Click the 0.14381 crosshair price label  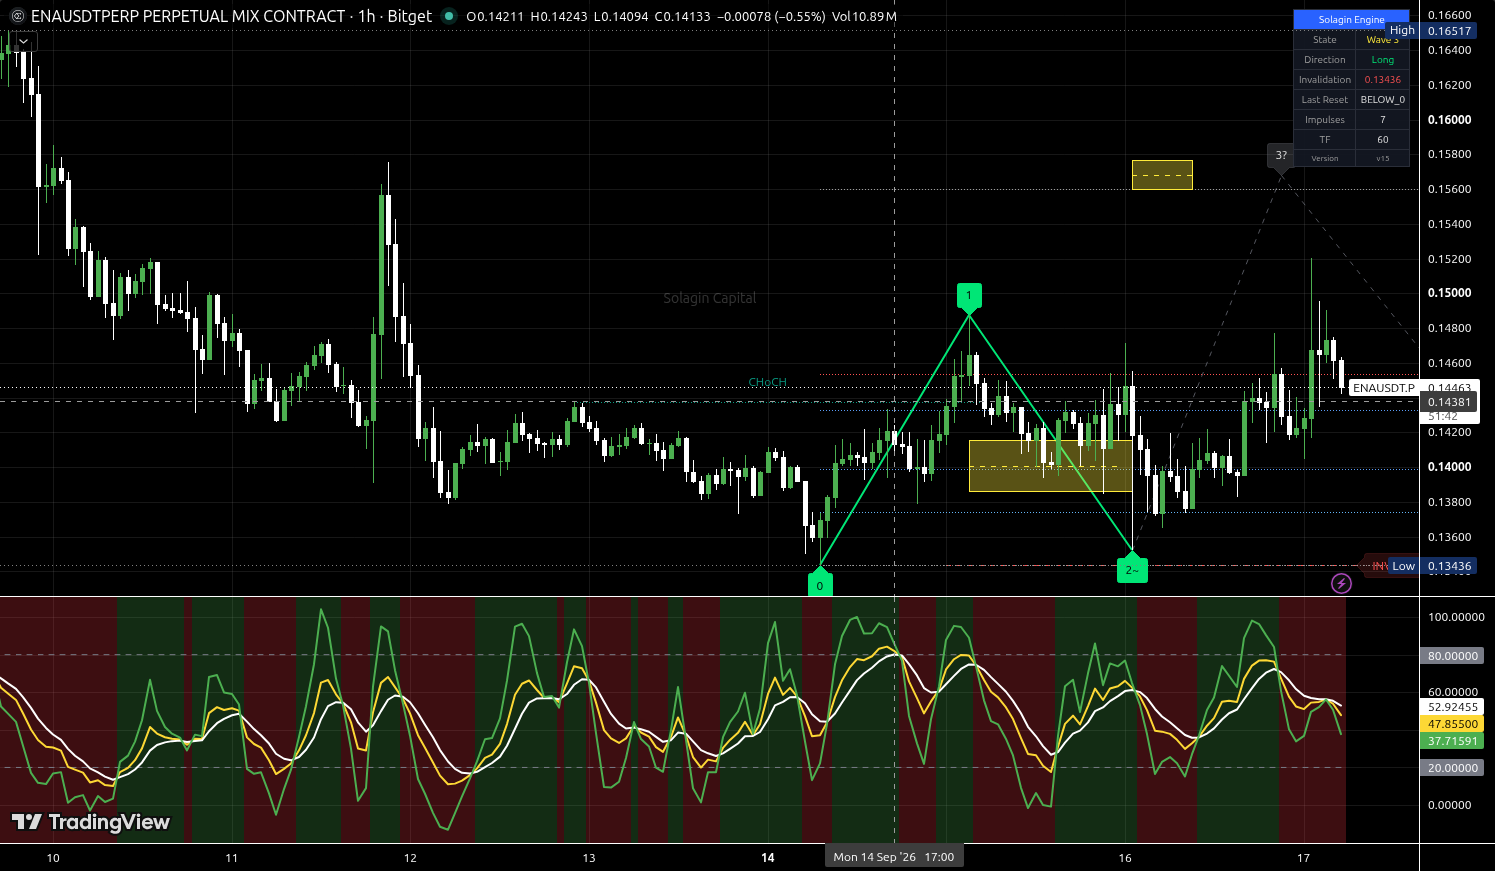1447,402
